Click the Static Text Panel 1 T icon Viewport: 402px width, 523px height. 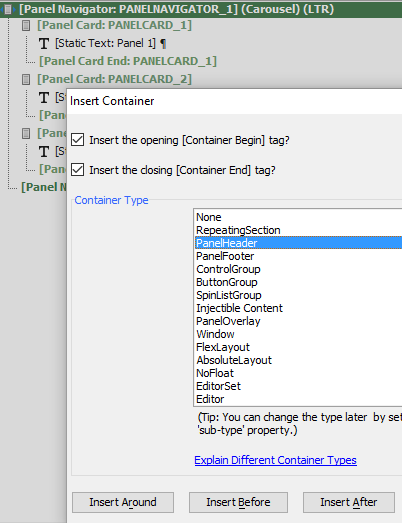click(44, 43)
